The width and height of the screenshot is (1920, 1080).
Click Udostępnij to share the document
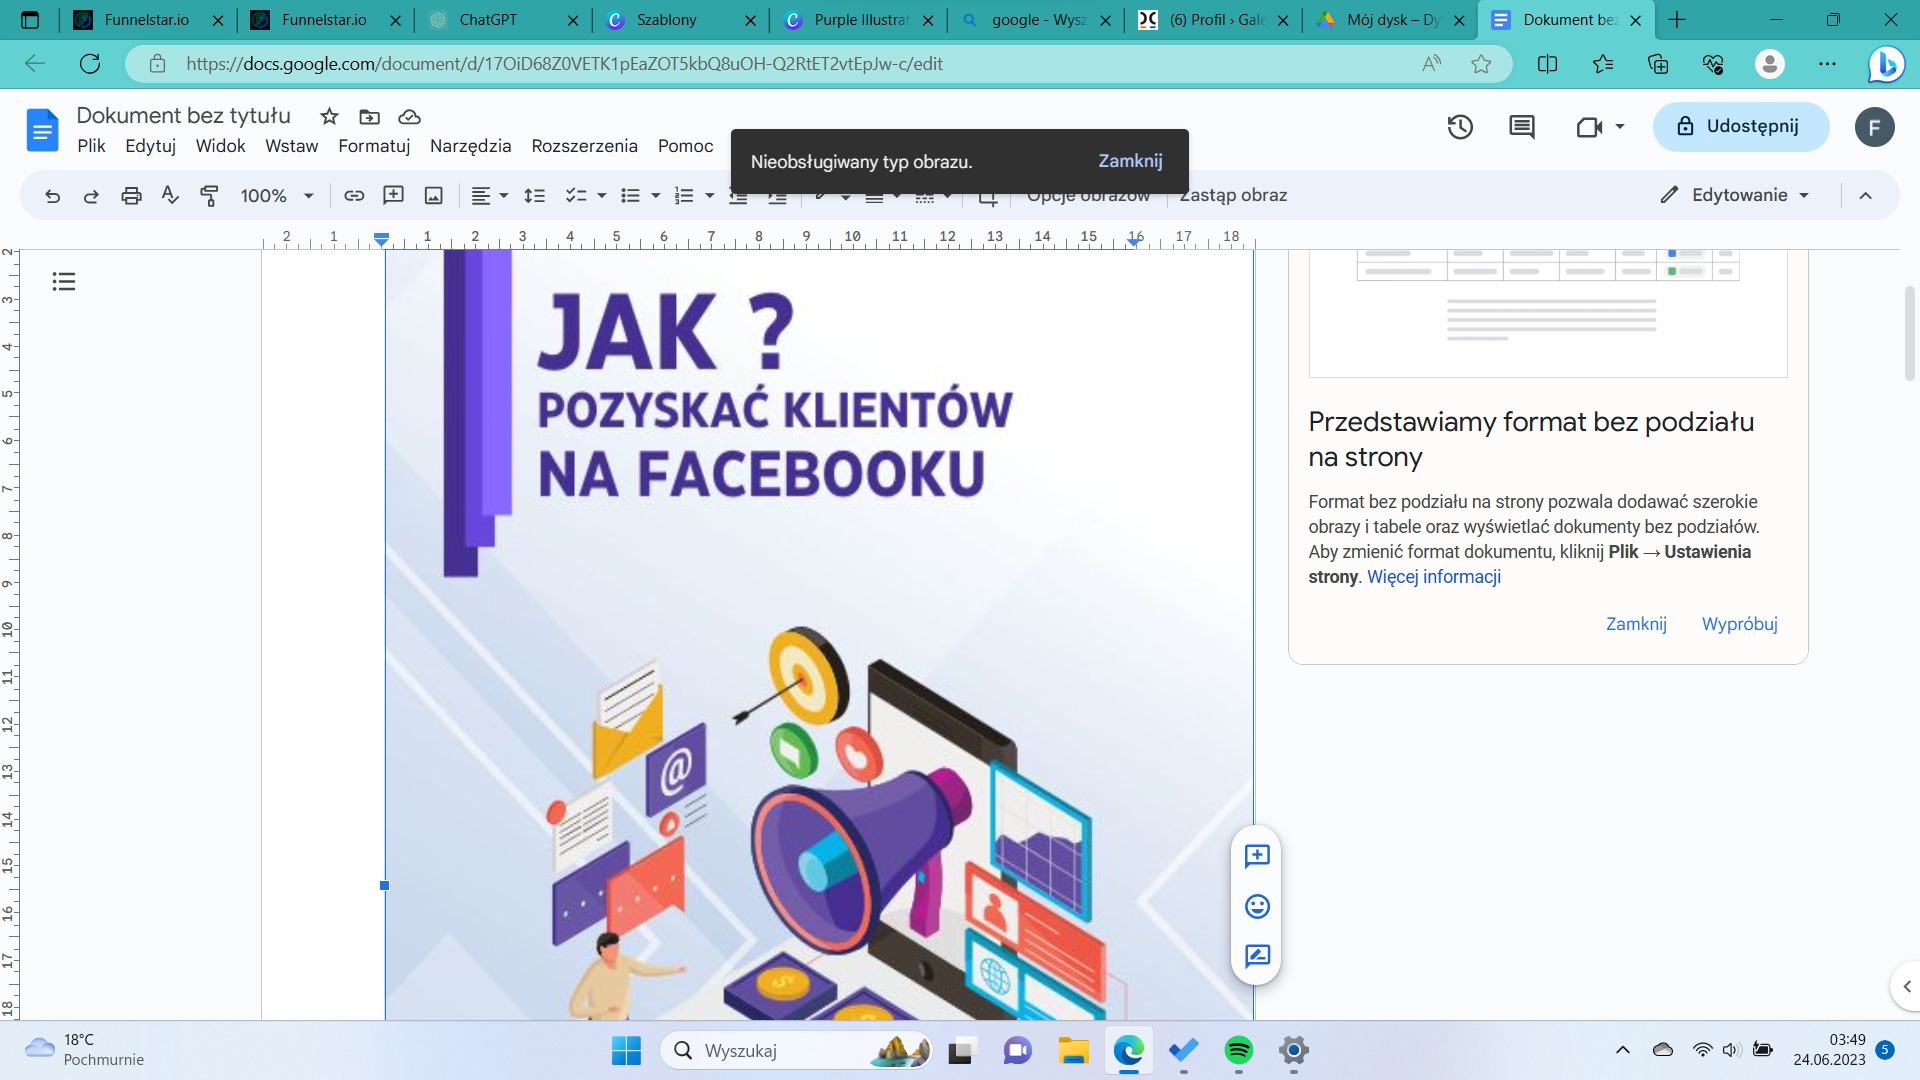pyautogui.click(x=1741, y=126)
